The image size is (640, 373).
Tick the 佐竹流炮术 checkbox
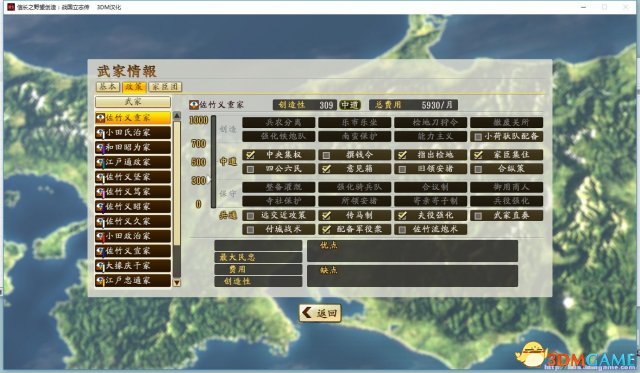[402, 230]
